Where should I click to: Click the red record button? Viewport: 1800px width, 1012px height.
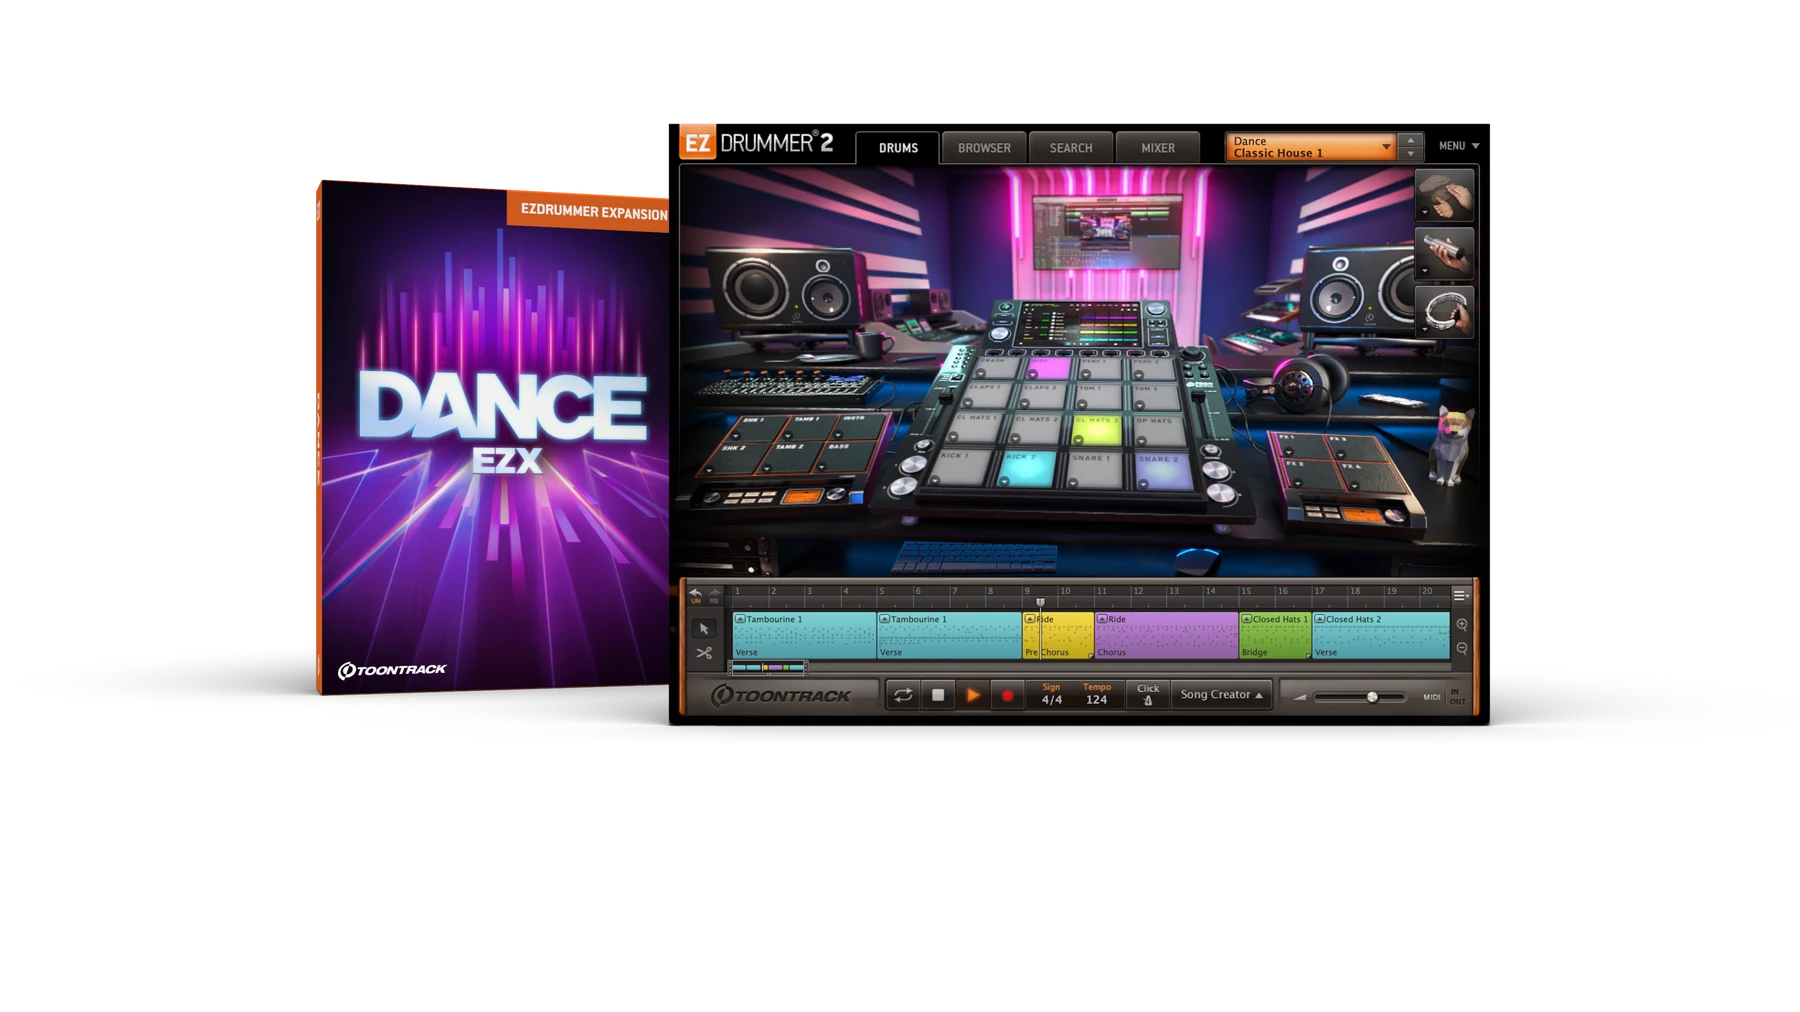(1007, 695)
